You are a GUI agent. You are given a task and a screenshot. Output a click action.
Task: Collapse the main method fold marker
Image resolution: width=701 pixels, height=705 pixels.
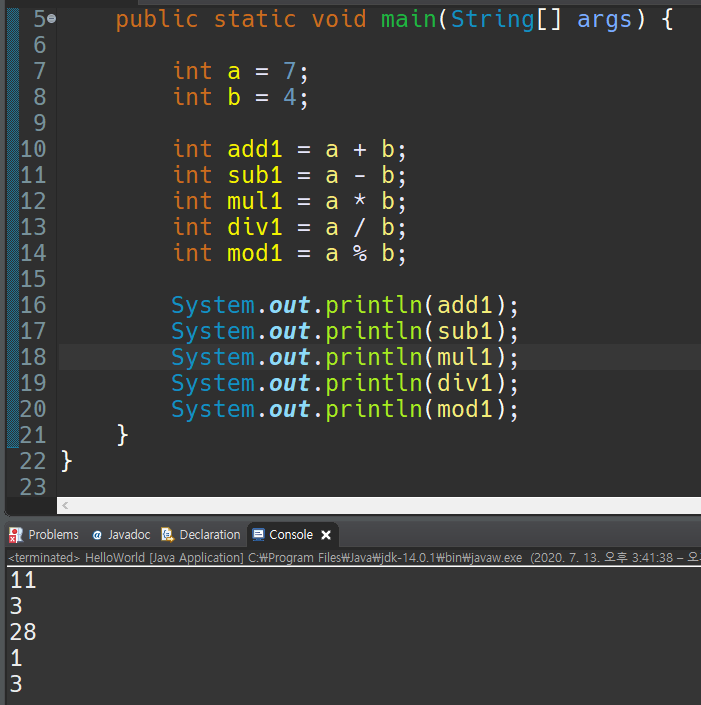tap(52, 19)
